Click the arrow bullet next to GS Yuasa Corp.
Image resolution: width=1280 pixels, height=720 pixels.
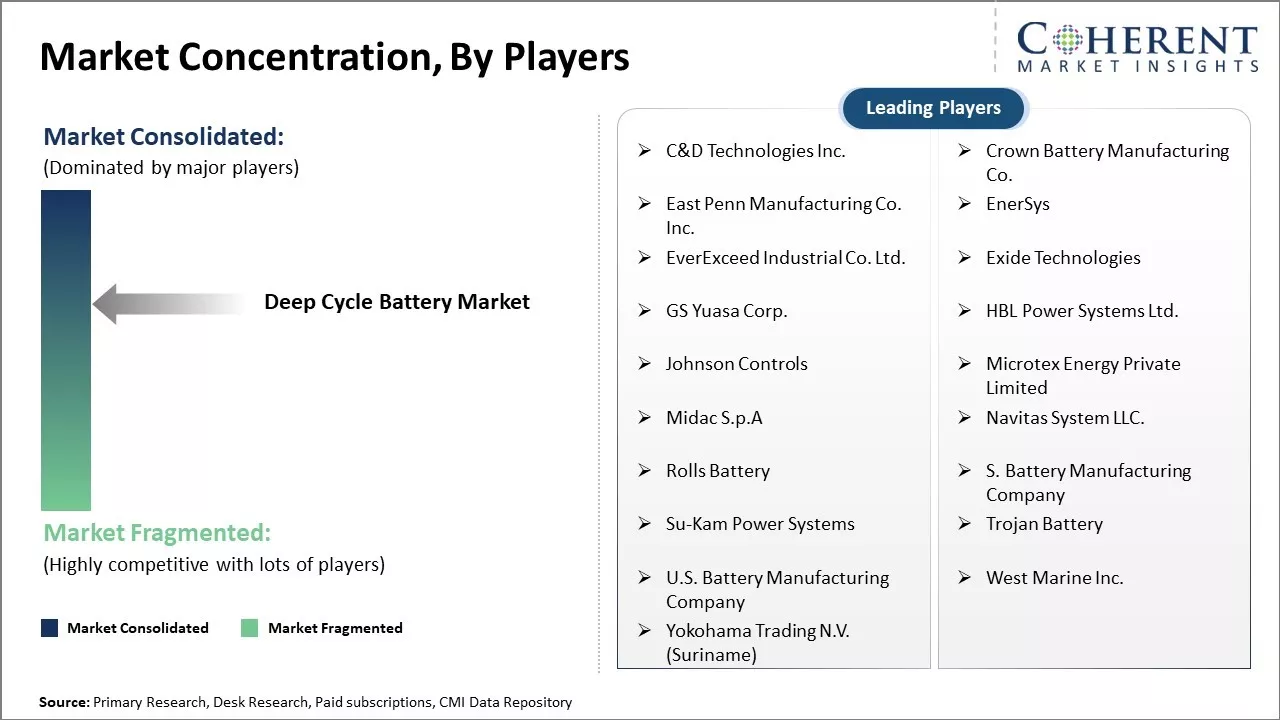(645, 311)
